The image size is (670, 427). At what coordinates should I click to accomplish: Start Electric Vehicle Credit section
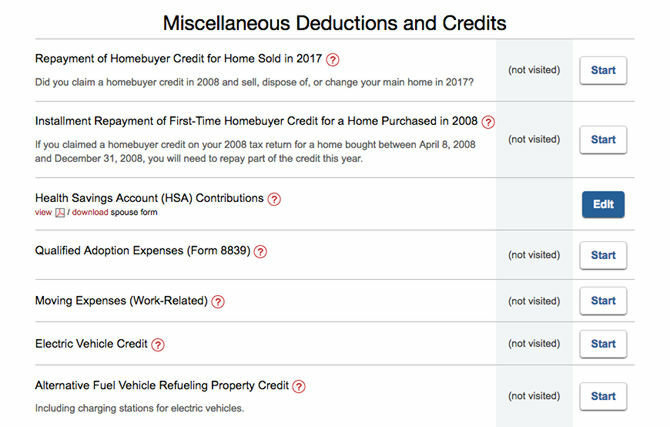(603, 344)
